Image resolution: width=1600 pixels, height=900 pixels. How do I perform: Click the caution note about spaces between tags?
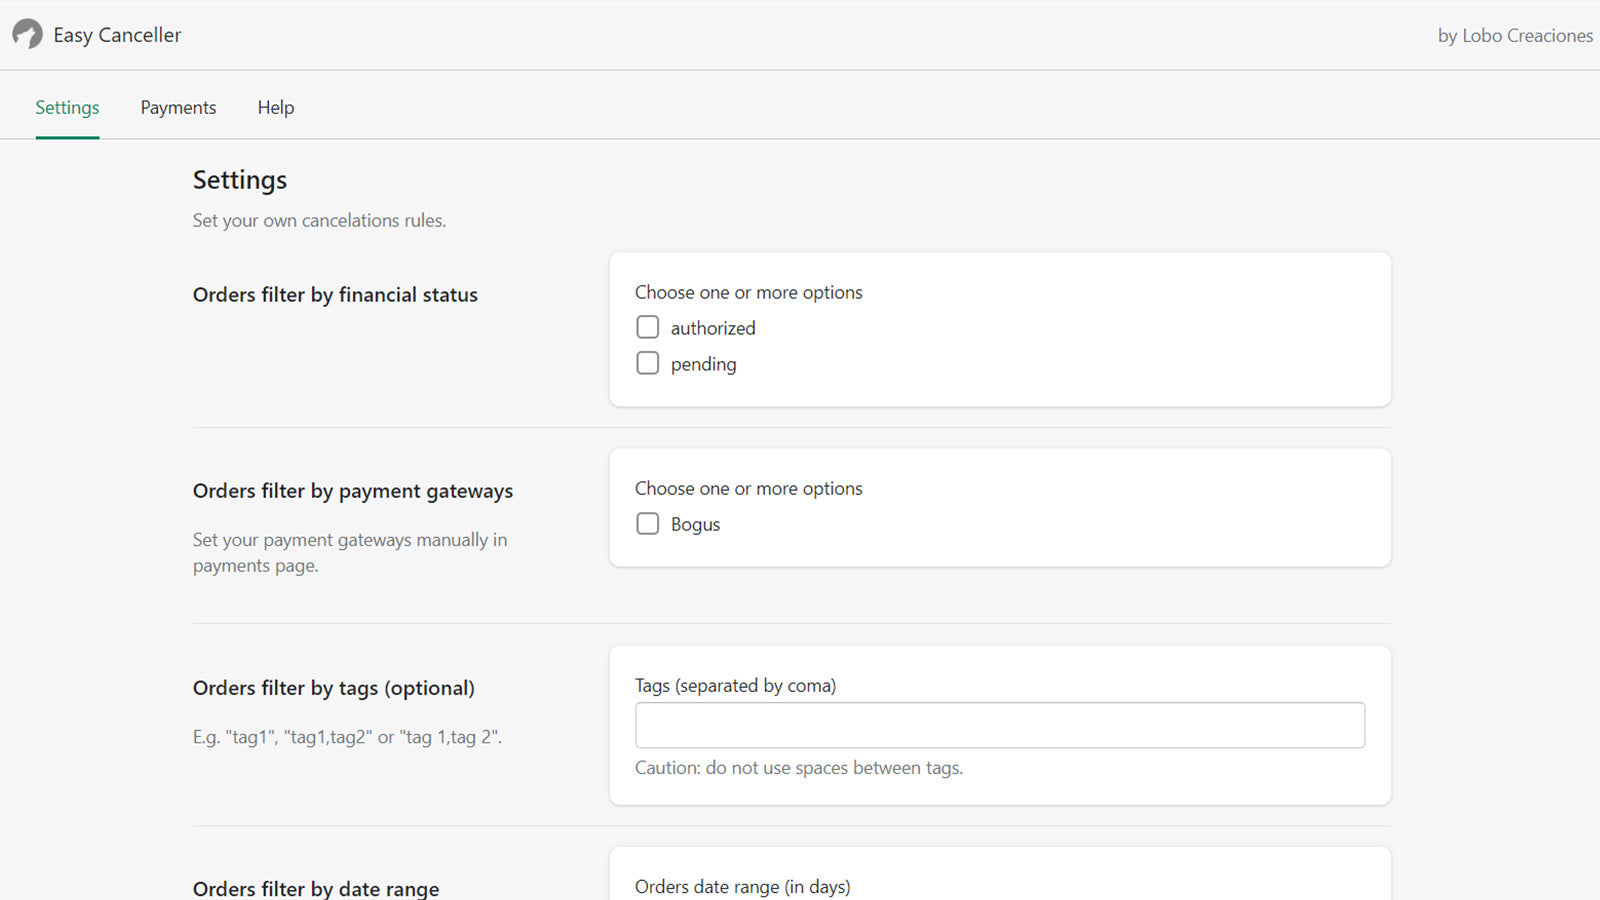point(799,768)
